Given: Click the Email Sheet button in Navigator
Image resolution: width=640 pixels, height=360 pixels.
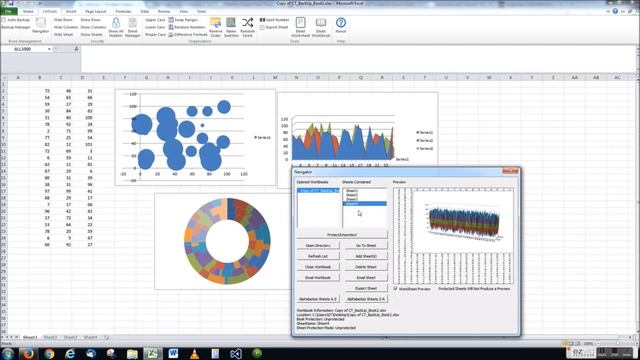Looking at the screenshot, I should pyautogui.click(x=366, y=277).
